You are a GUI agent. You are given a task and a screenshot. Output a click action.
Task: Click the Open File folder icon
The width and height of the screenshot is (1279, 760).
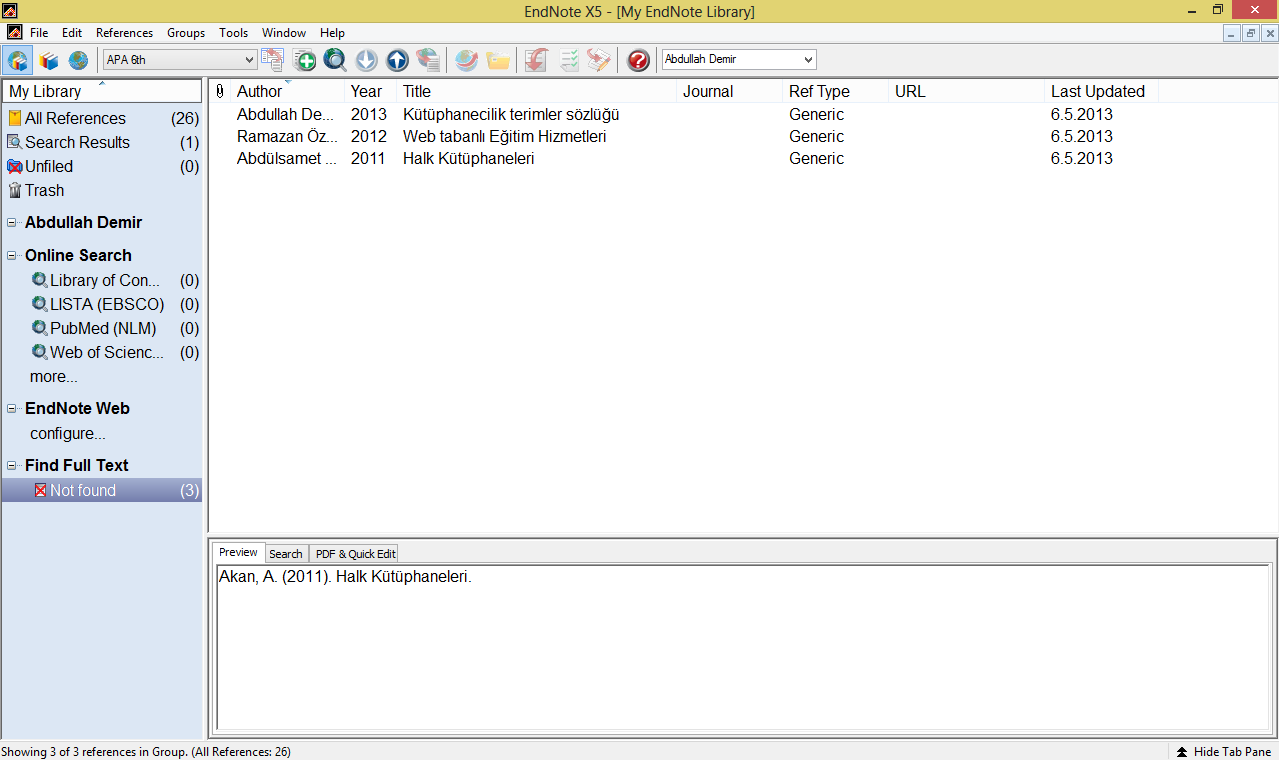tap(498, 60)
